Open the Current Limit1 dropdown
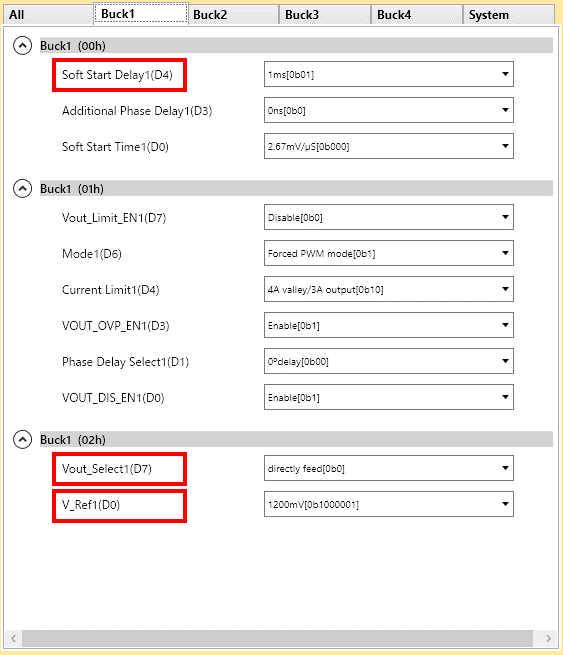This screenshot has height=655, width=563. click(x=388, y=289)
